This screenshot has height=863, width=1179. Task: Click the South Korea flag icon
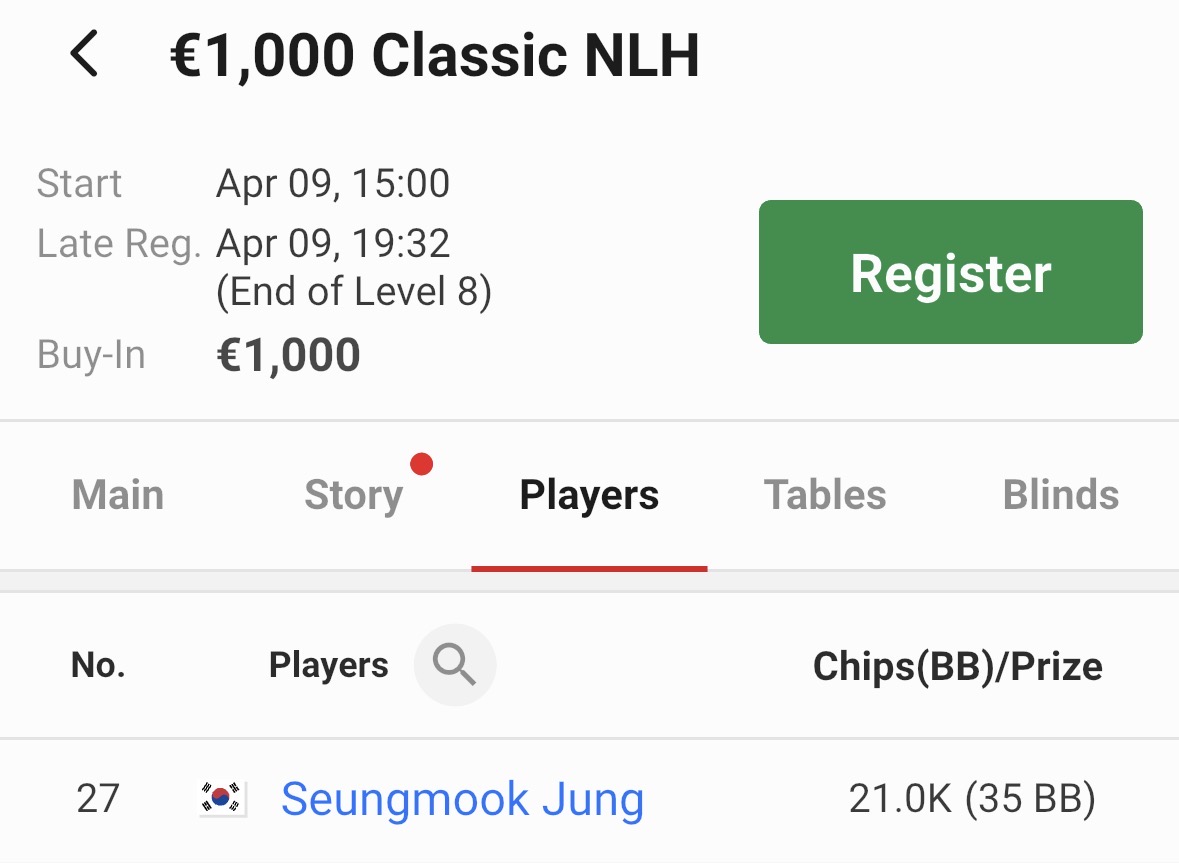222,799
